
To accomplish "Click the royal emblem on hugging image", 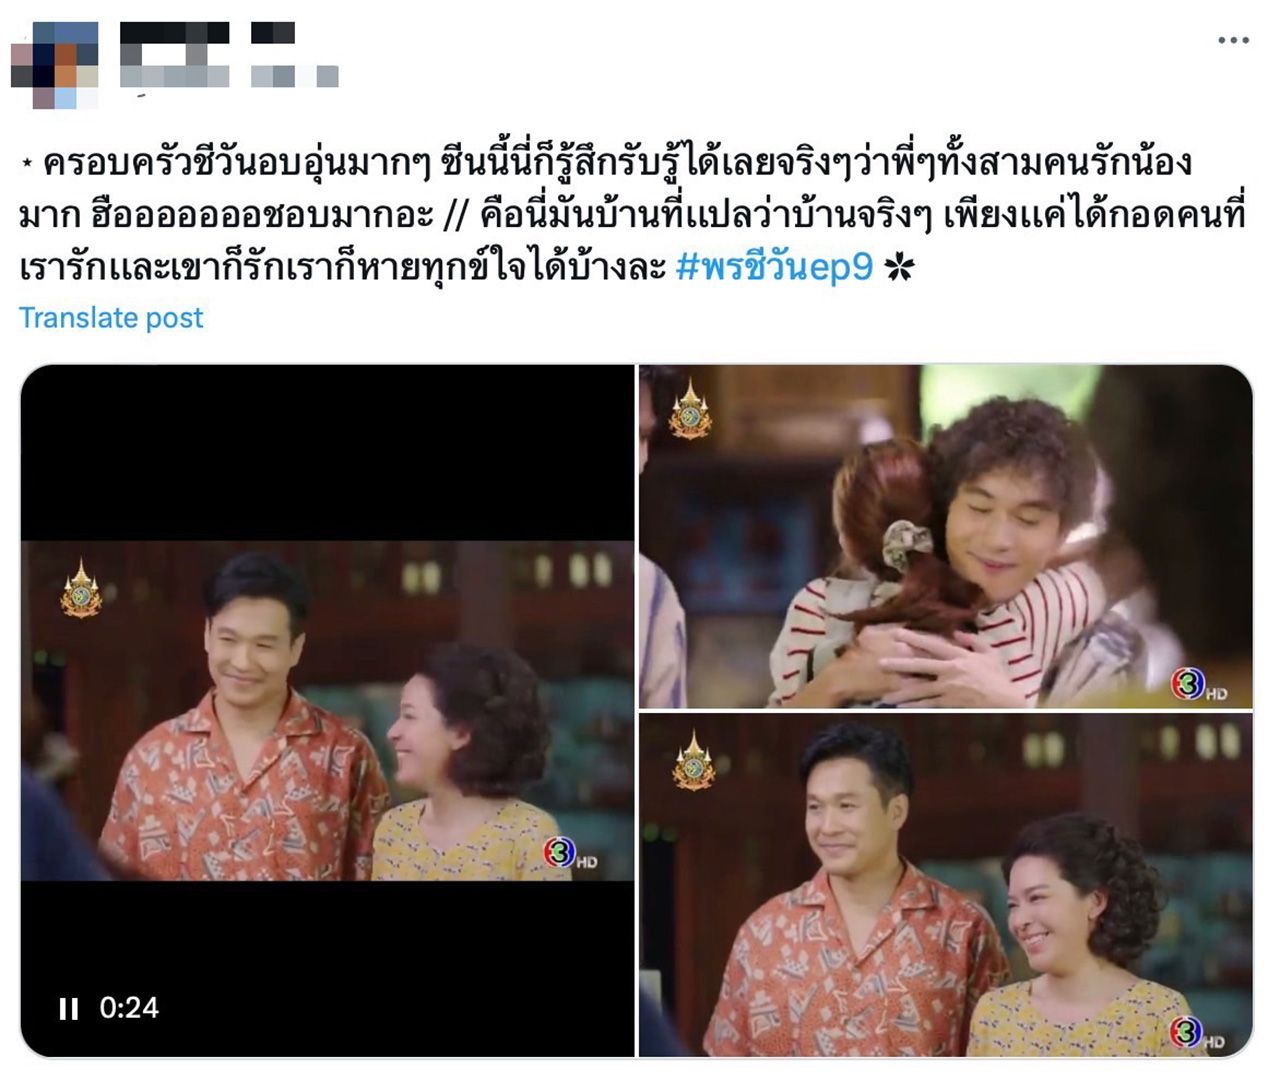I will pos(690,409).
